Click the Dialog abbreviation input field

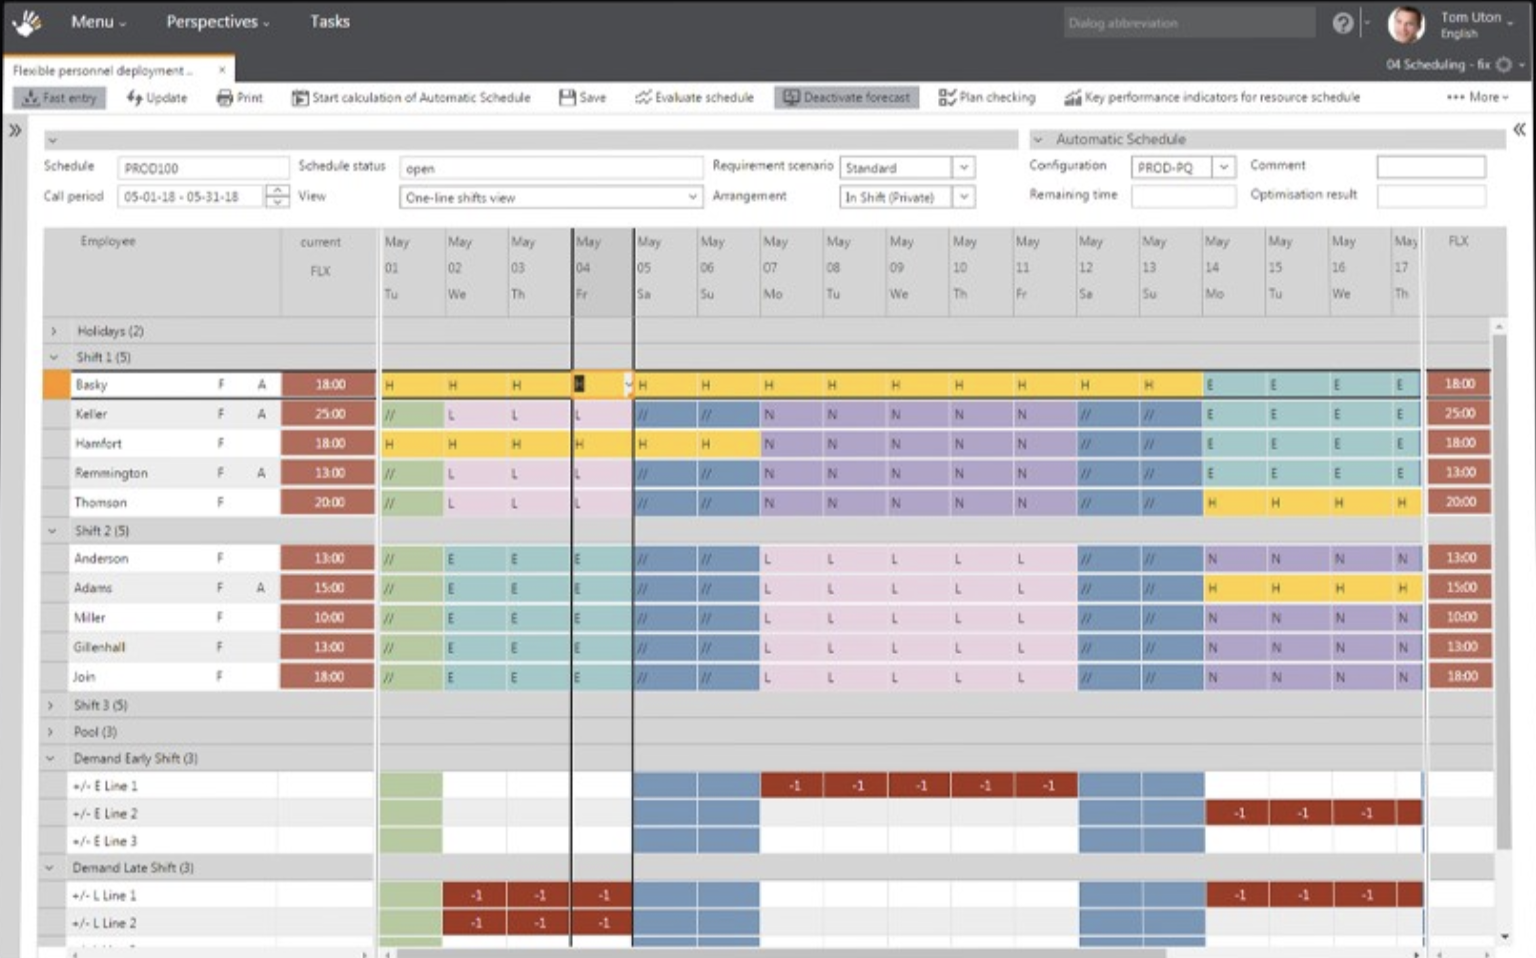tap(1188, 23)
